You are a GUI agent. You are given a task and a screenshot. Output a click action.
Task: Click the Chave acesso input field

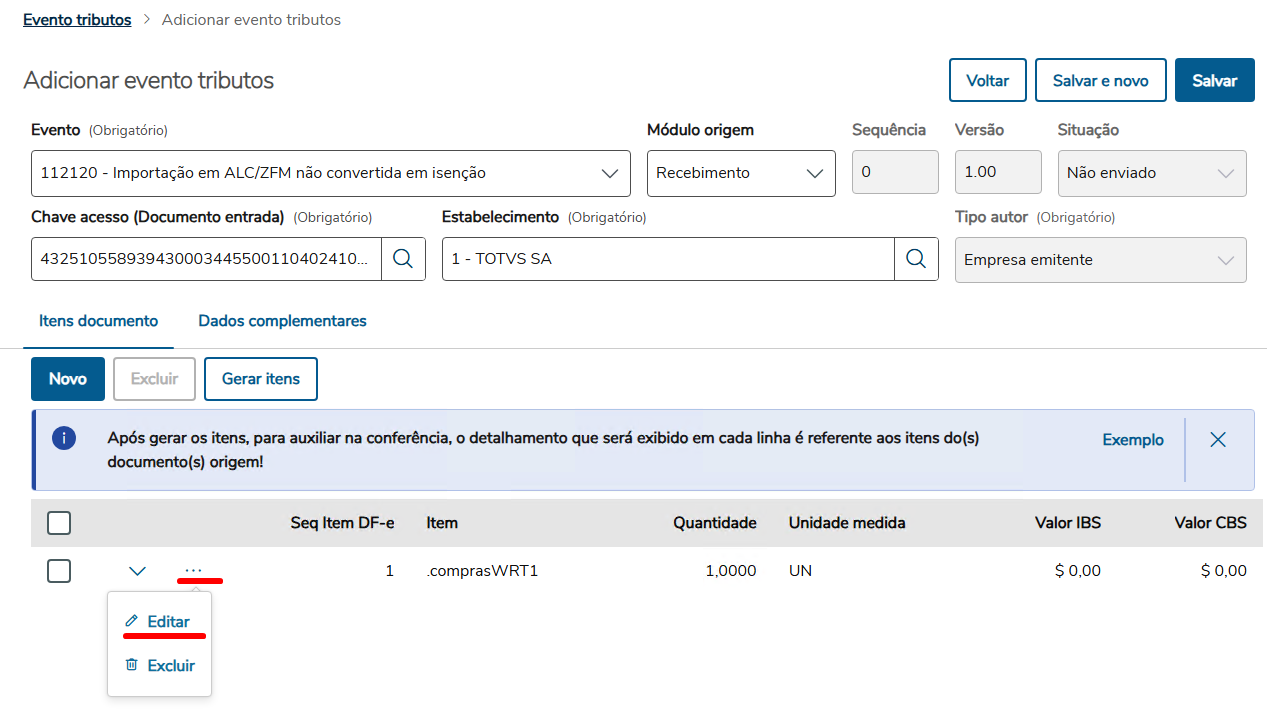(x=205, y=259)
